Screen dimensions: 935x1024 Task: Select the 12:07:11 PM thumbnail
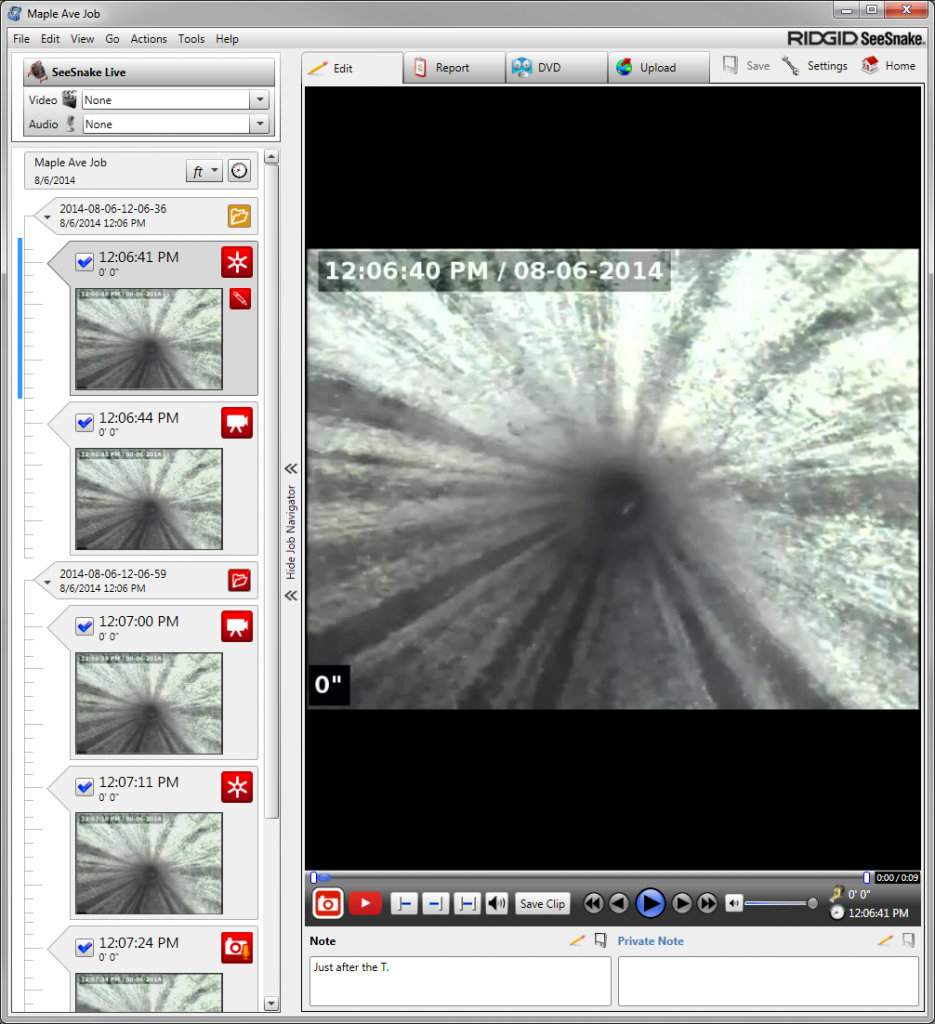tap(149, 863)
